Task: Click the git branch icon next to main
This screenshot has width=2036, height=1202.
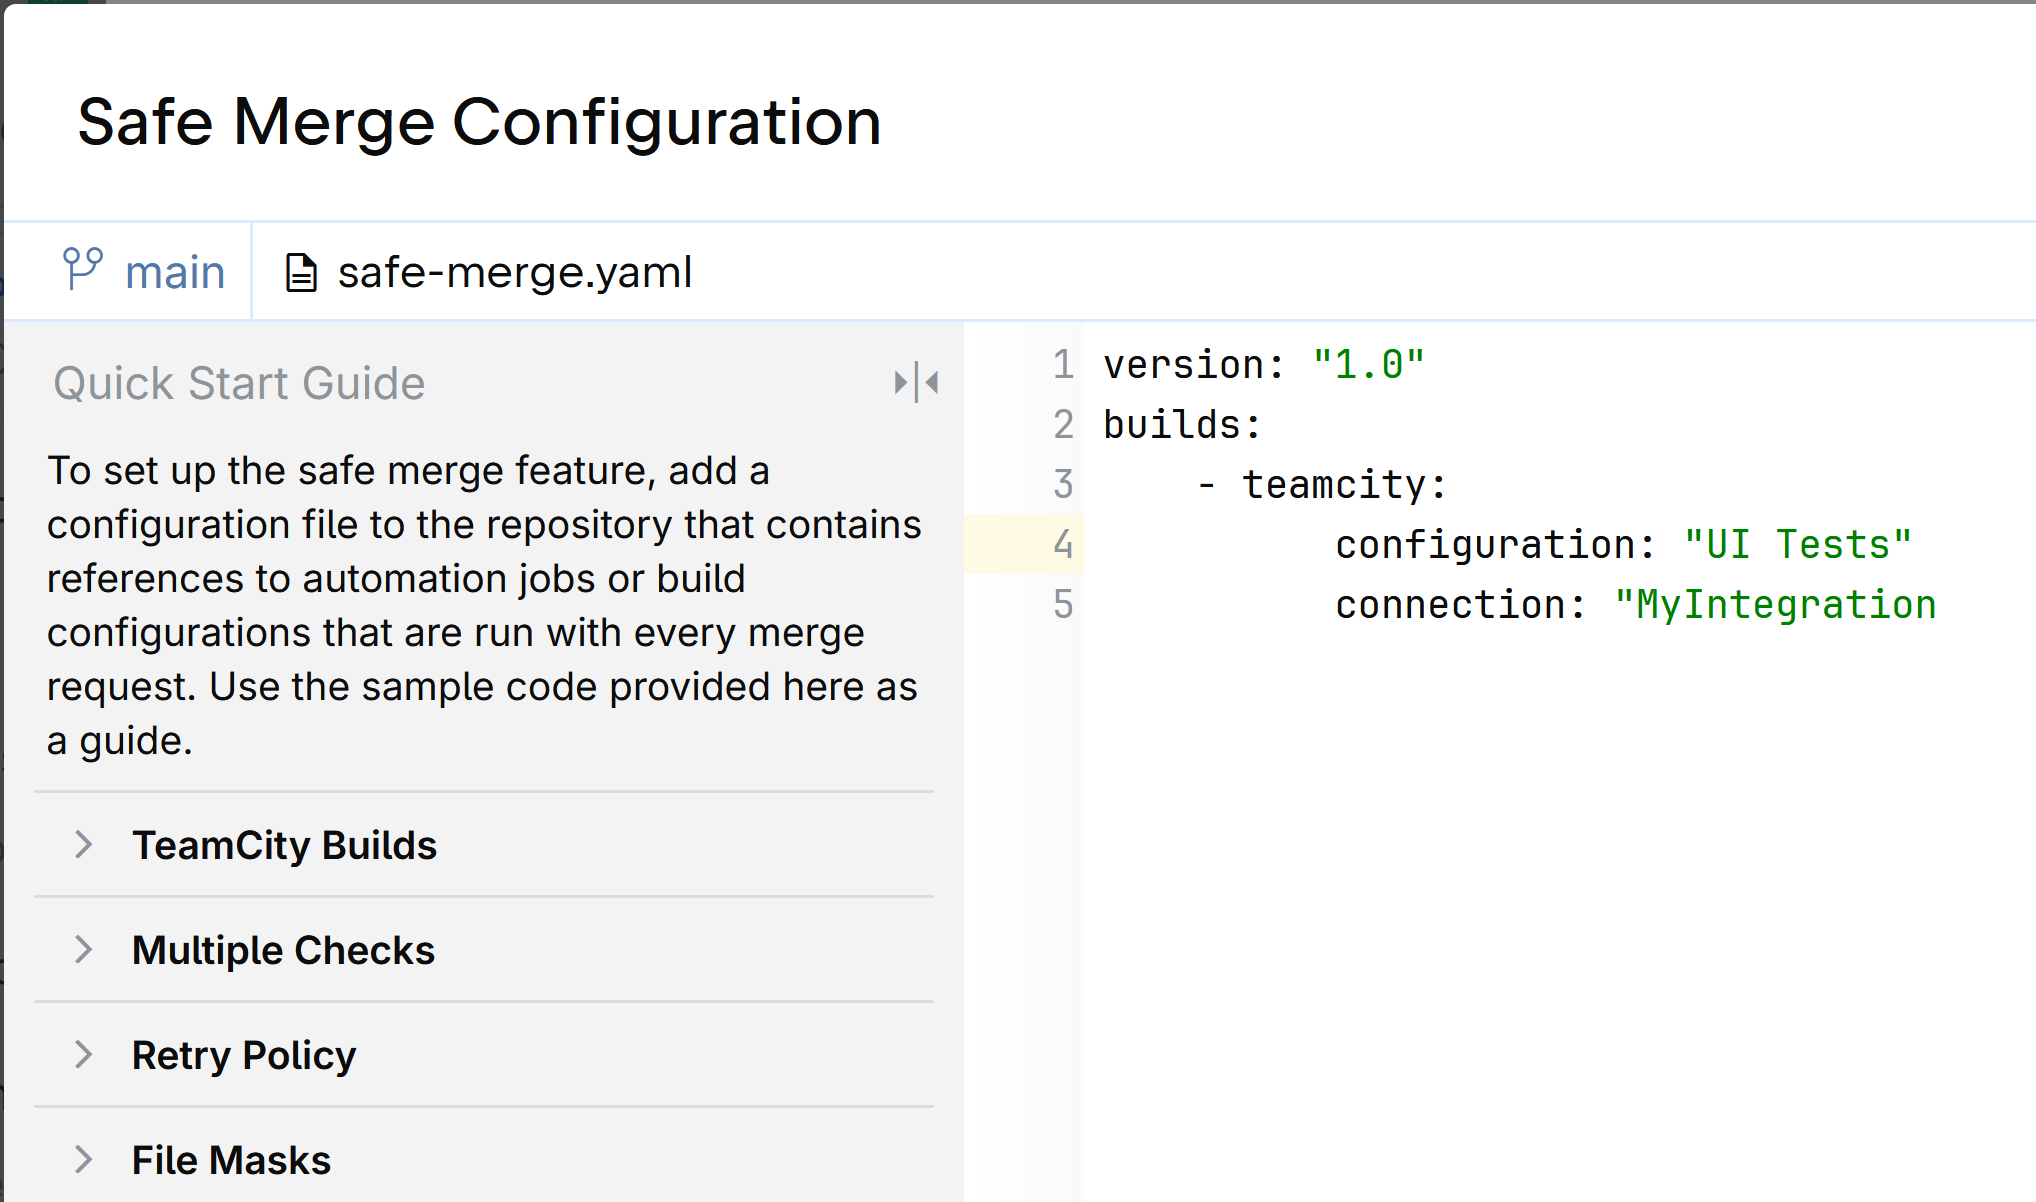Action: pos(82,270)
